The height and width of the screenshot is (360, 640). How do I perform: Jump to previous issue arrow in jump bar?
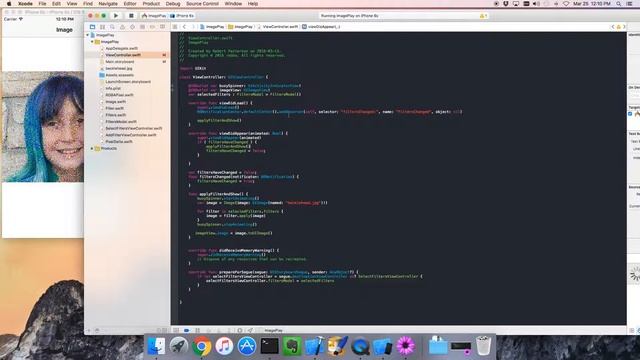[x=613, y=27]
